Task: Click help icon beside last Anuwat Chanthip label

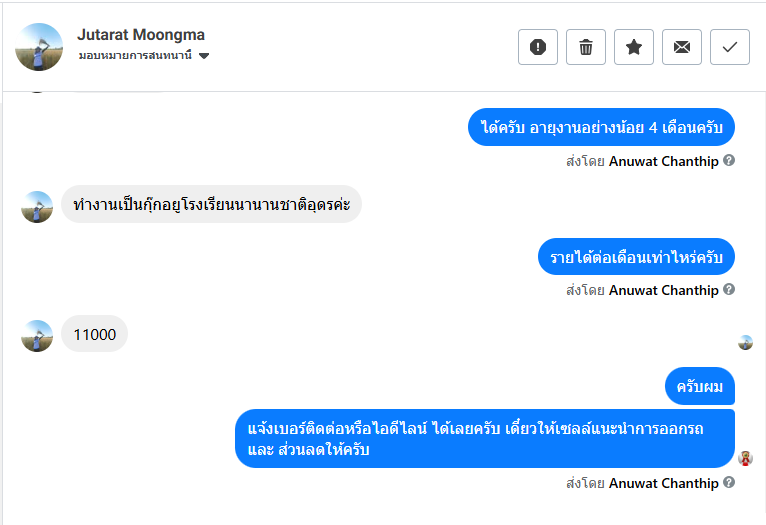Action: [729, 483]
